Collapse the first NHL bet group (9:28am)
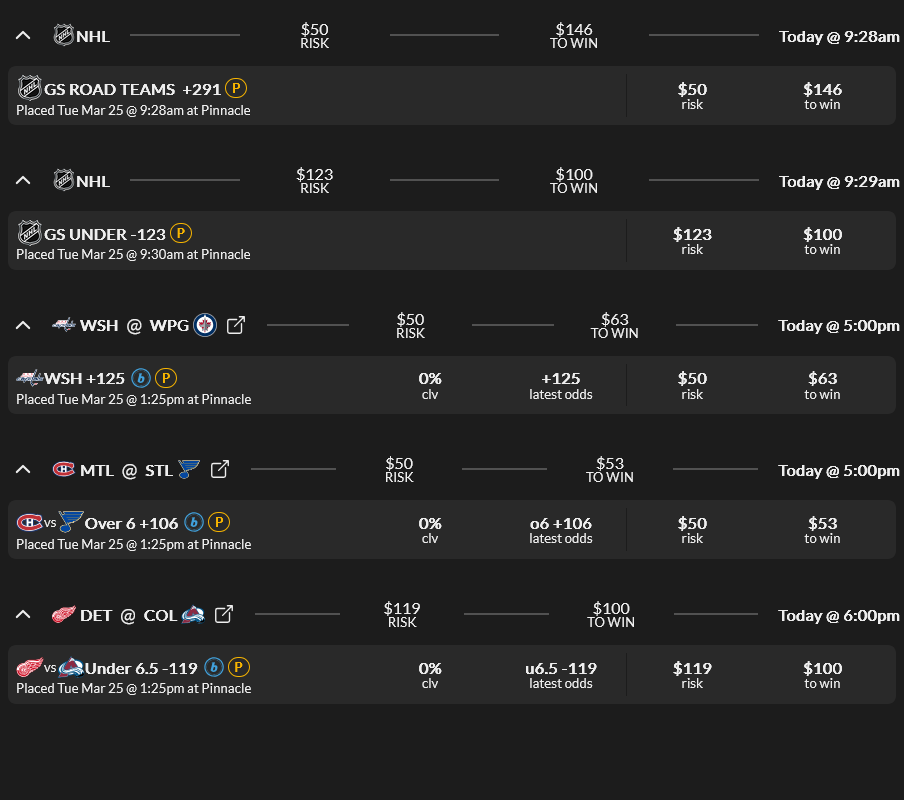 [23, 36]
